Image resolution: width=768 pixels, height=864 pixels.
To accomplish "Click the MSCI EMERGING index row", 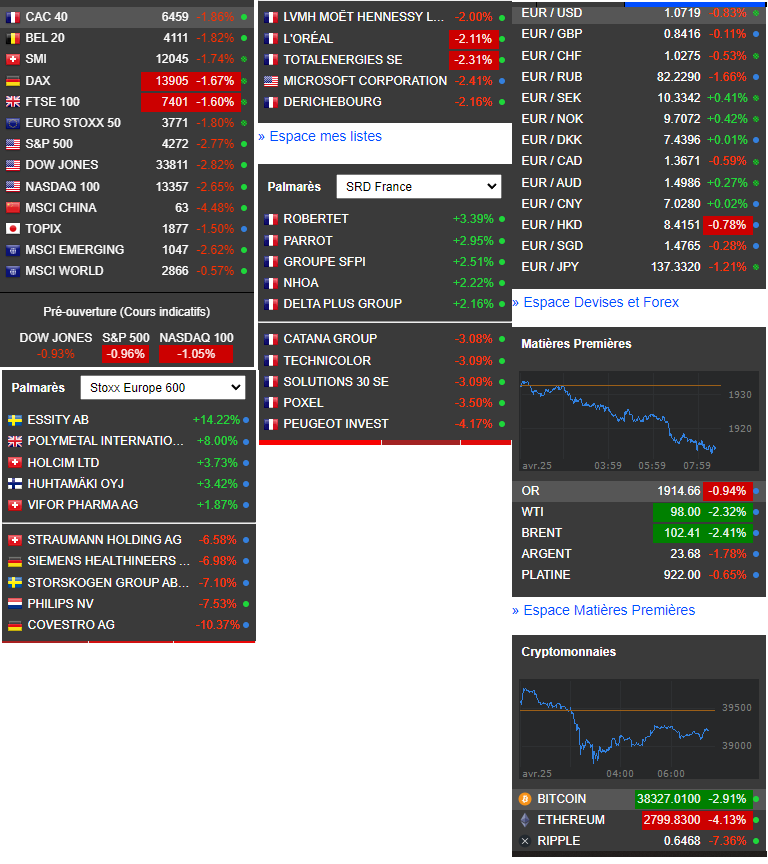I will [x=127, y=250].
